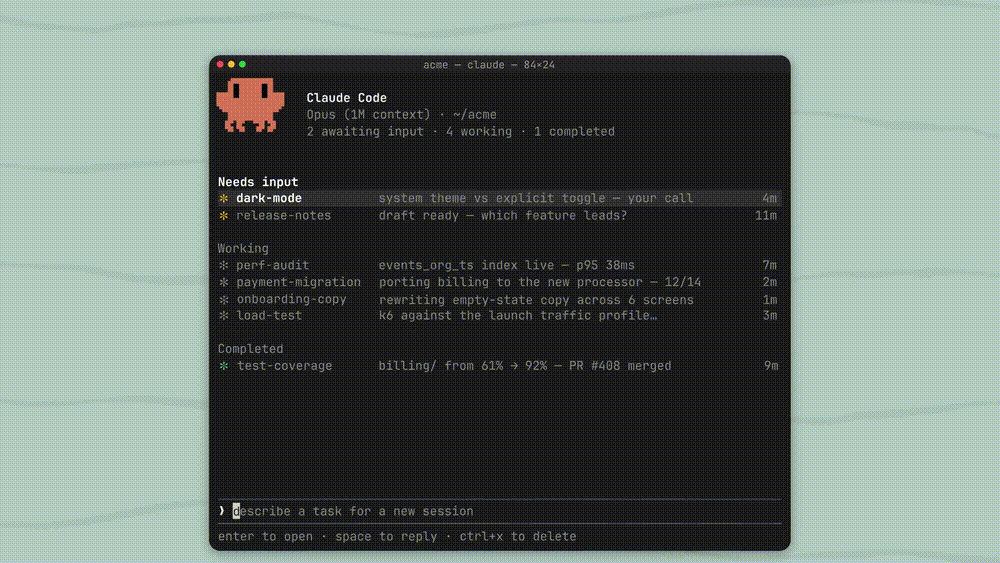Screen dimensions: 1000x563
Task: Click '1 completed' status text
Action: [574, 131]
